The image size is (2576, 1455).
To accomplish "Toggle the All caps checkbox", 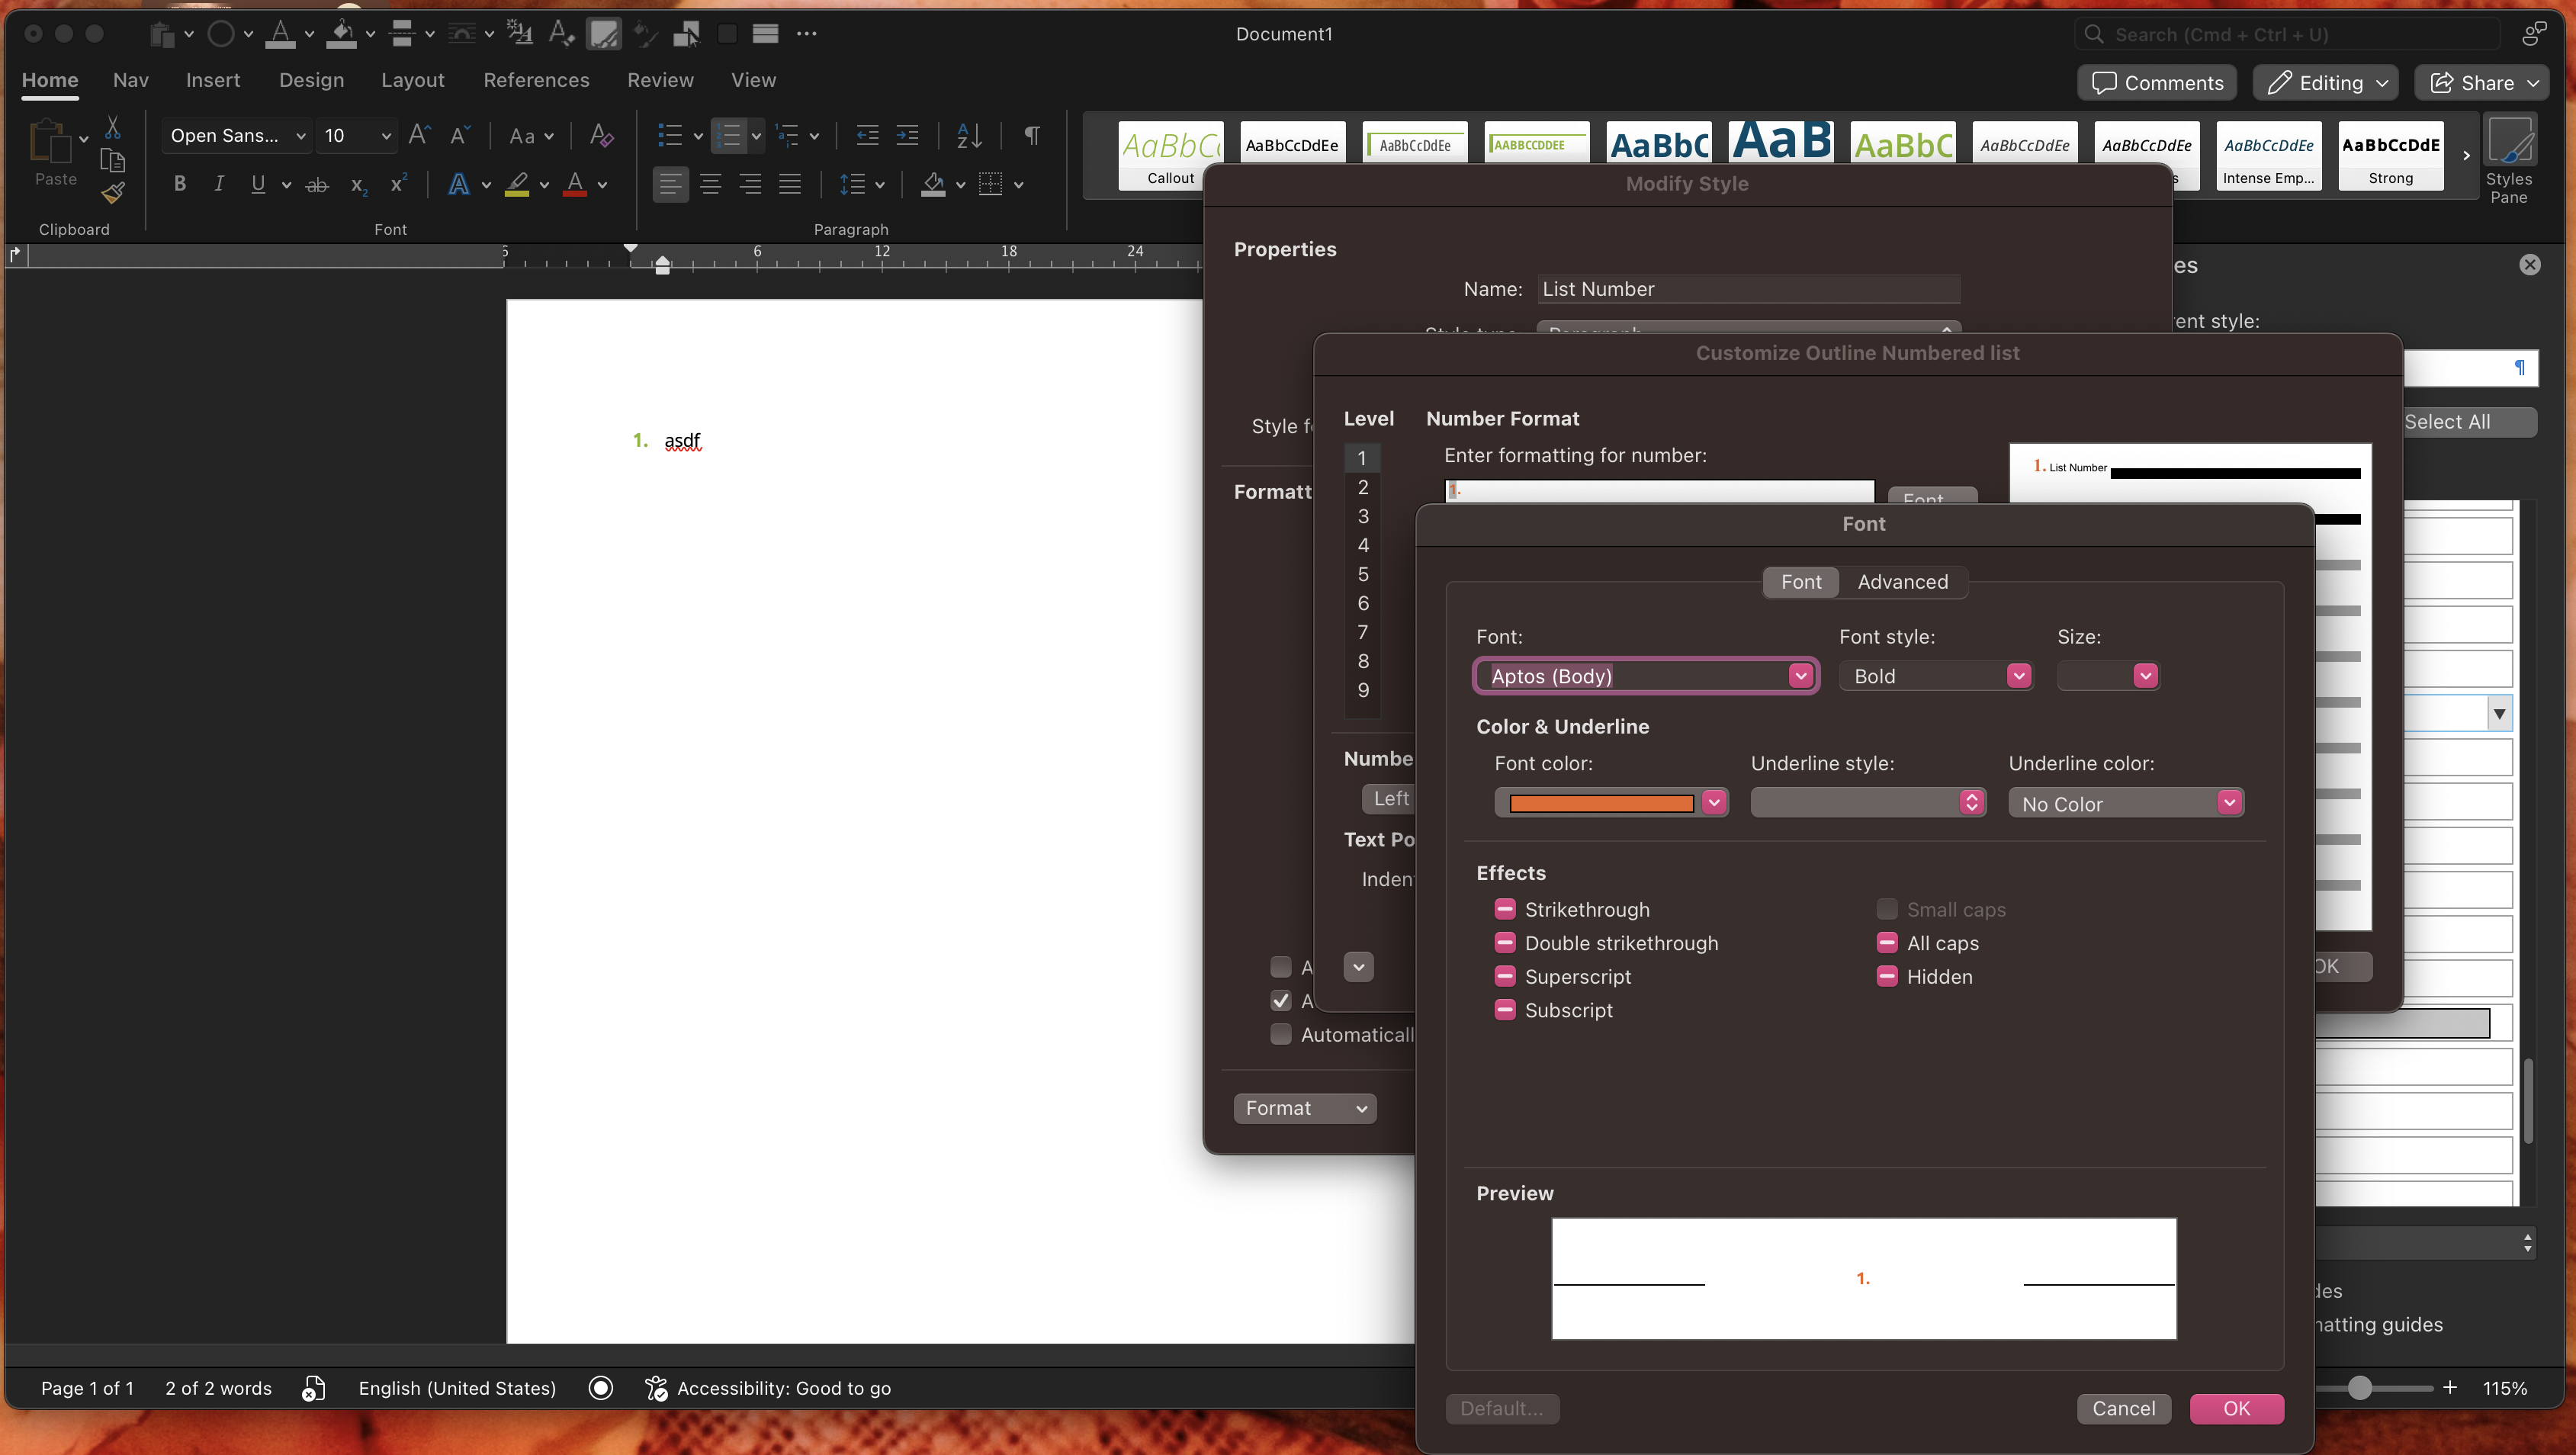I will click(x=1887, y=942).
